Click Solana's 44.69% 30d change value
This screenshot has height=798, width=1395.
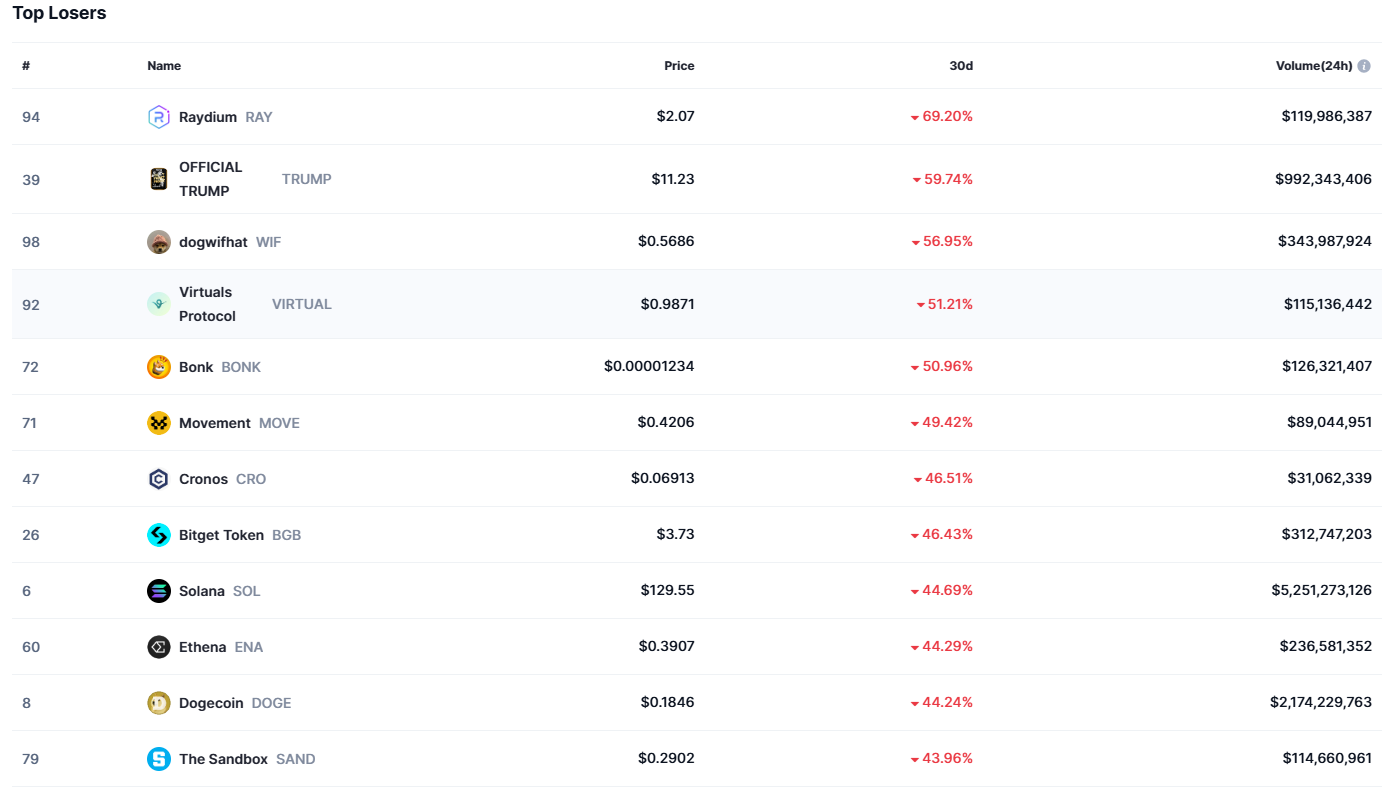pyautogui.click(x=946, y=591)
